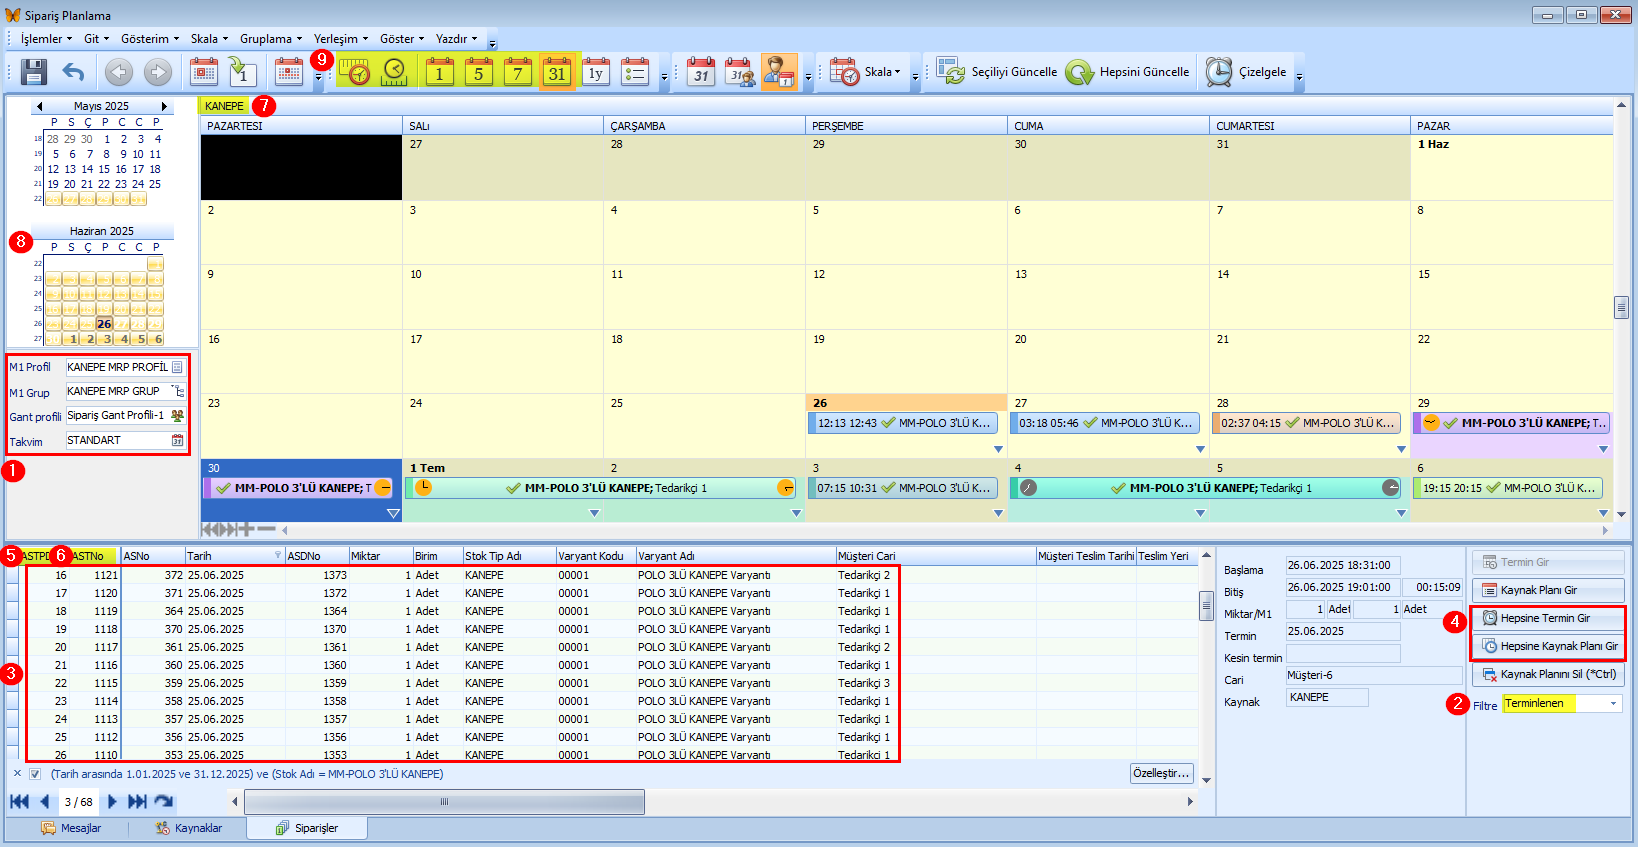The height and width of the screenshot is (847, 1638).
Task: Tick the row selector for ASTPD 24
Action: point(13,719)
